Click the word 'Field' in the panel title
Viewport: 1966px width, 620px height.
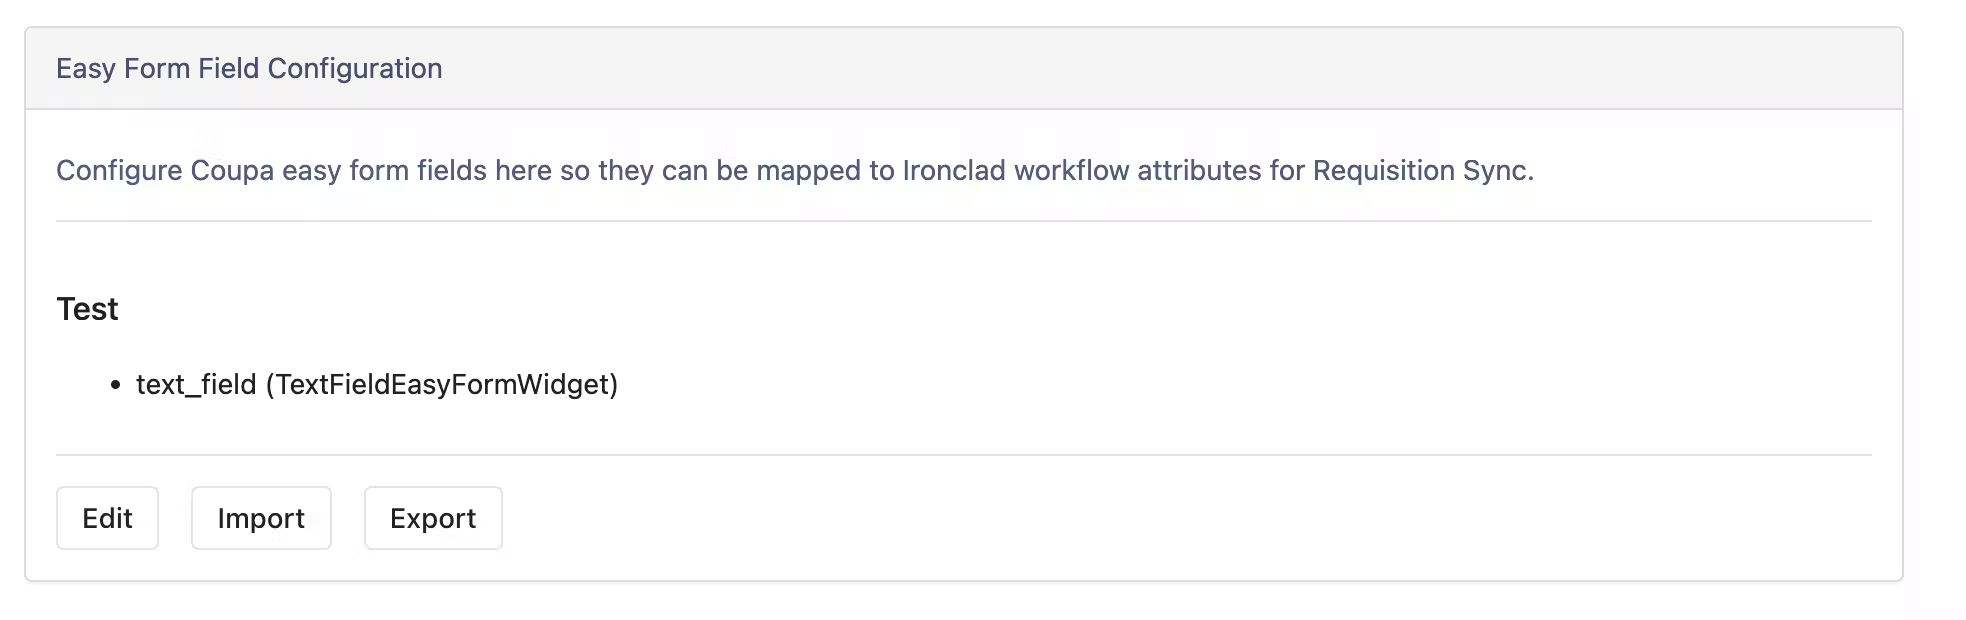229,68
